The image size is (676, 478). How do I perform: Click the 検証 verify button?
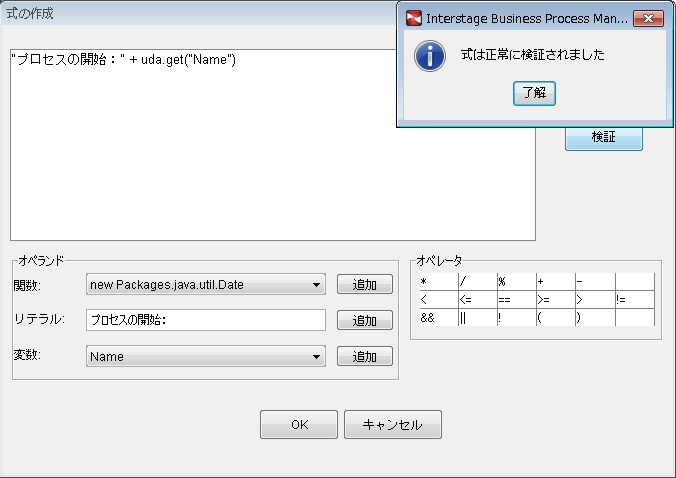coord(604,138)
